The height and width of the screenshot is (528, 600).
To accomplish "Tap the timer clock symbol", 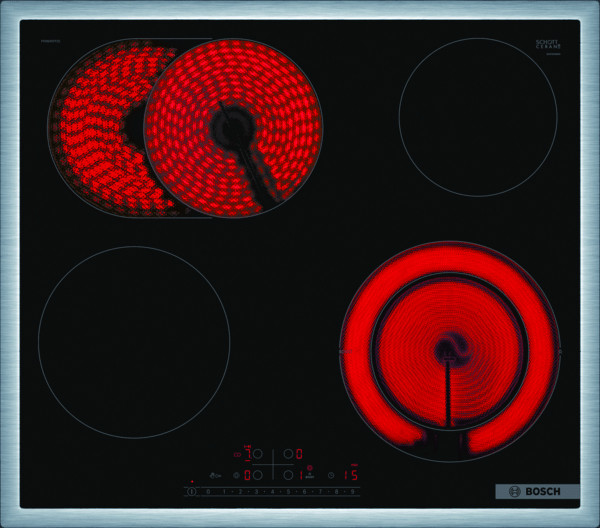I will coord(331,475).
